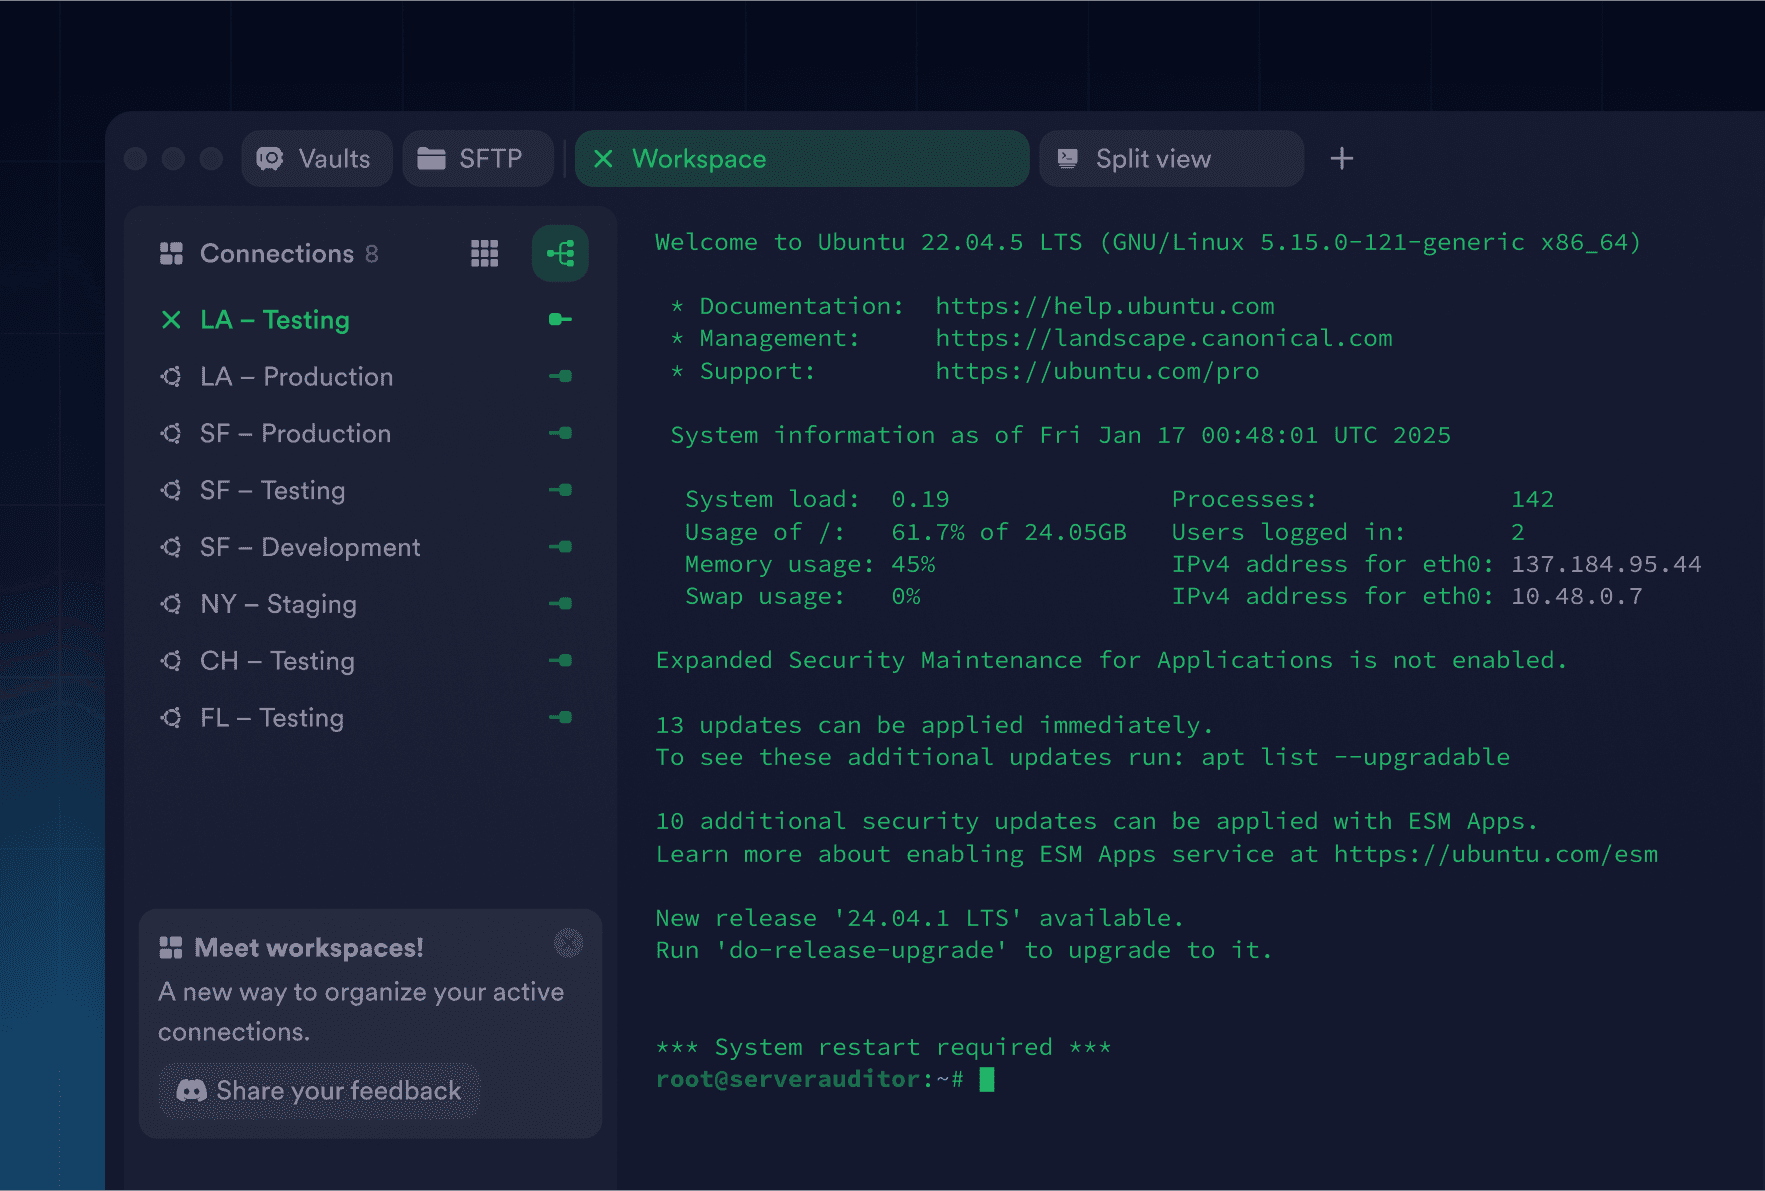
Task: Dismiss the Meet workspaces card
Action: (568, 943)
